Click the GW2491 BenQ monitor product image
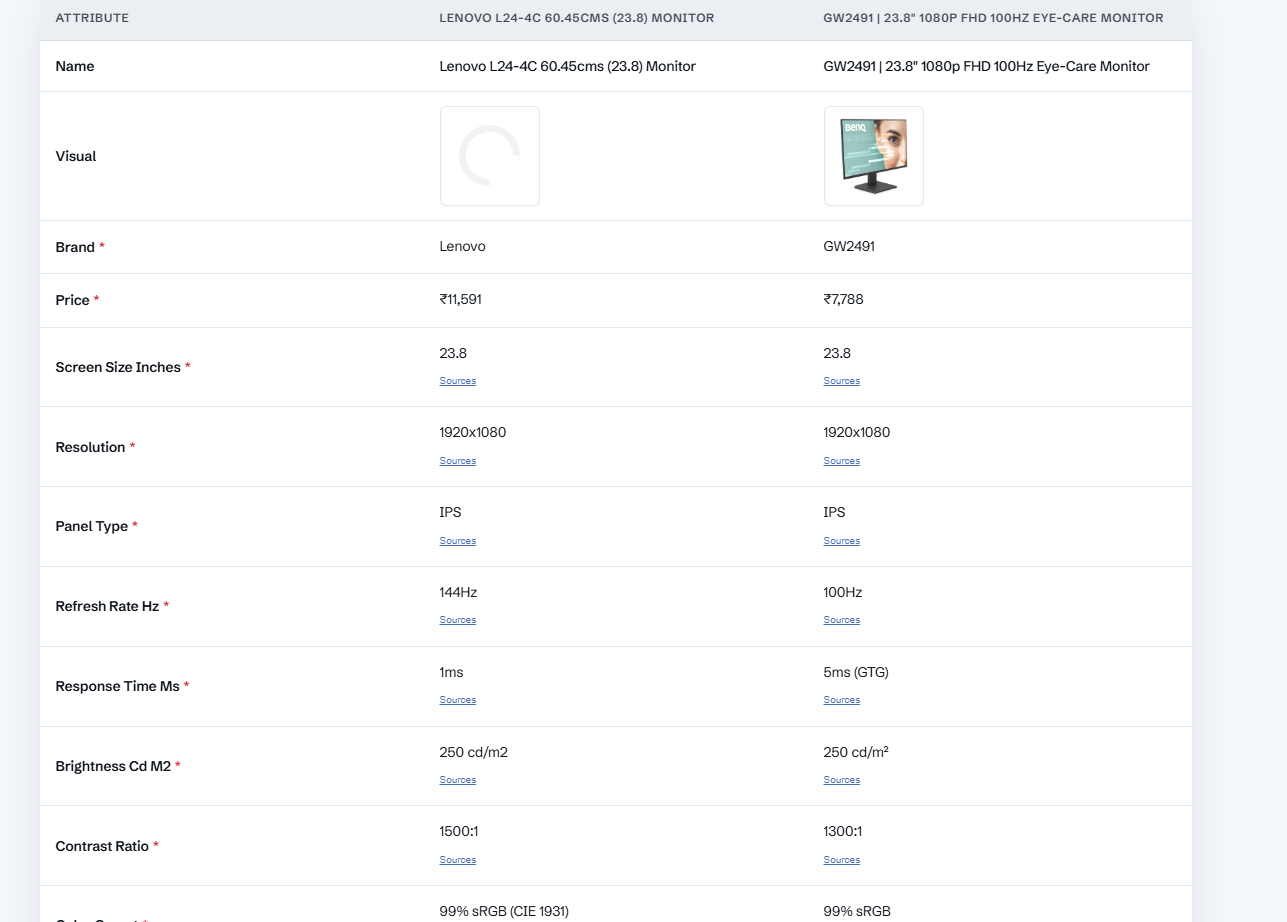1287x922 pixels. point(873,155)
